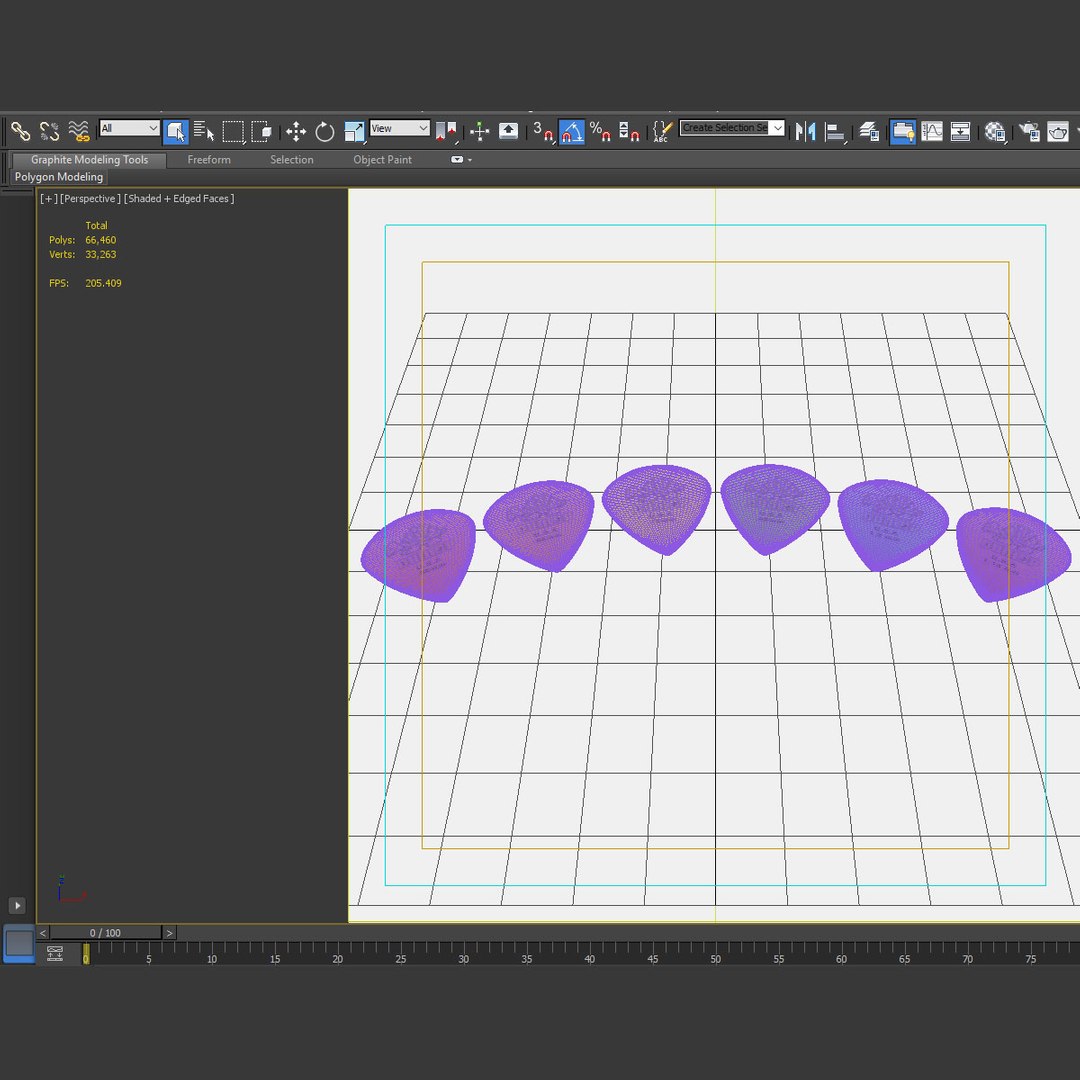Open the Curve Editor

(932, 131)
